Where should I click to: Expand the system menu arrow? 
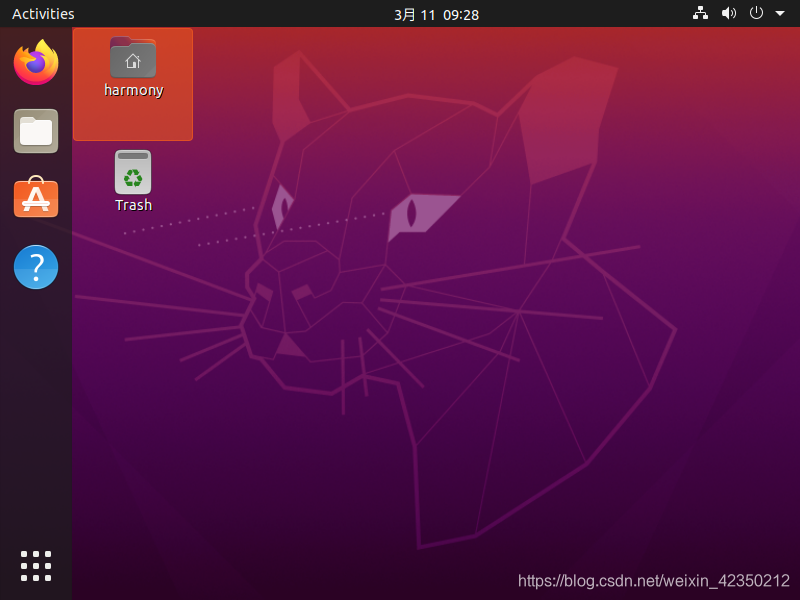click(x=780, y=13)
